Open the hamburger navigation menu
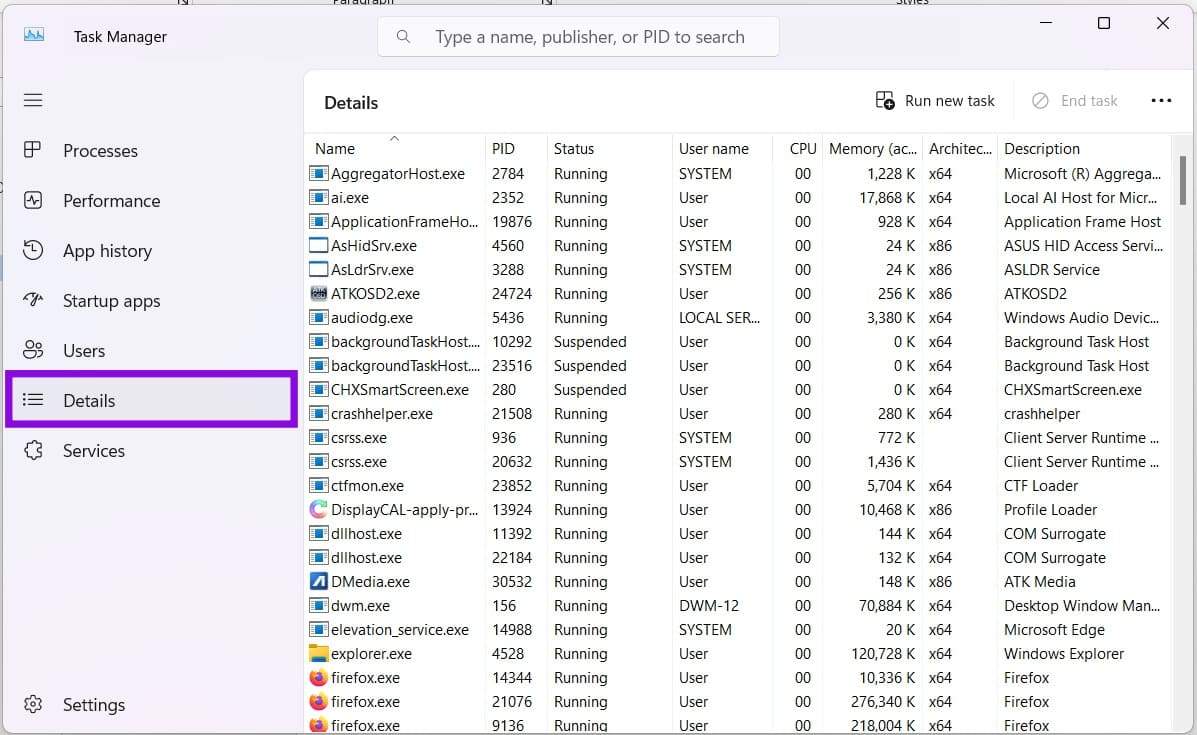 tap(33, 100)
